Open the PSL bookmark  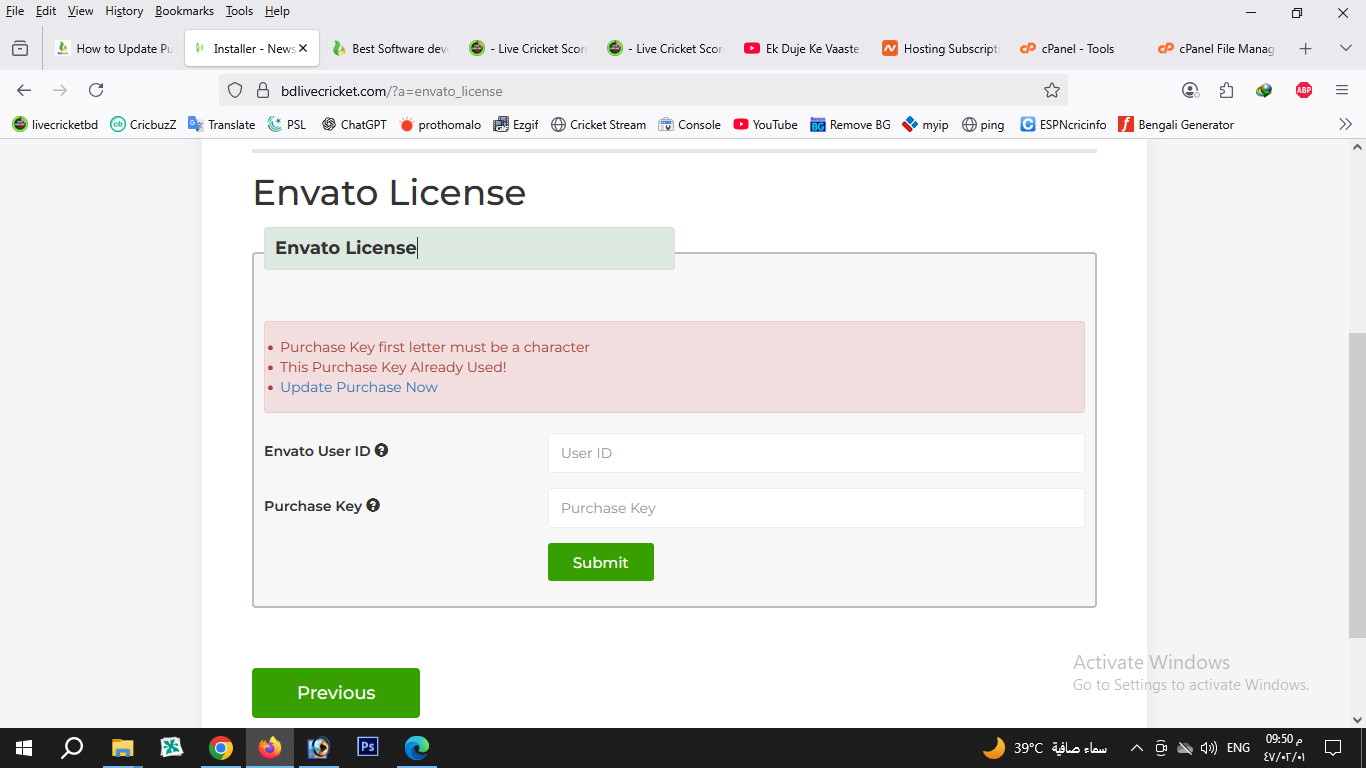287,124
